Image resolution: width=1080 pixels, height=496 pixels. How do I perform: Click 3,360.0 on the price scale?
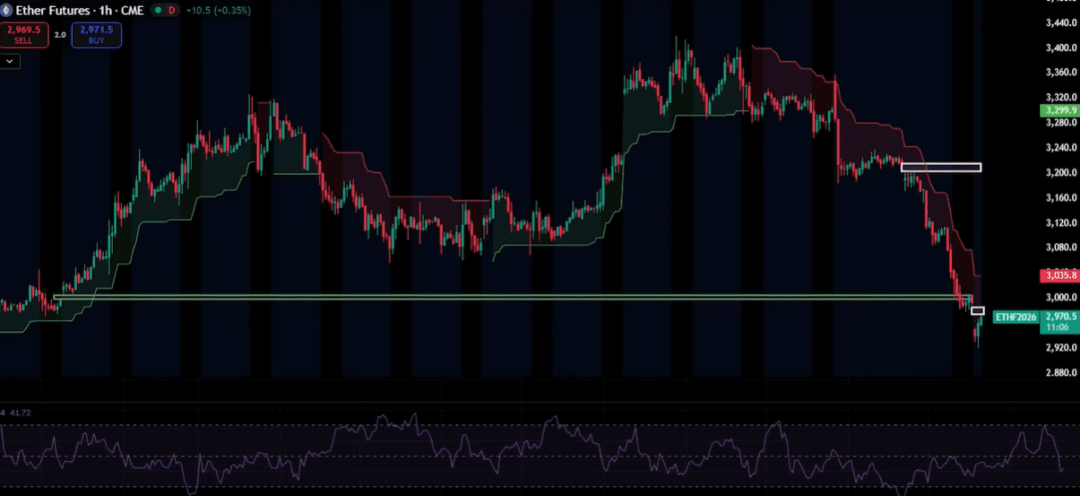[1059, 73]
